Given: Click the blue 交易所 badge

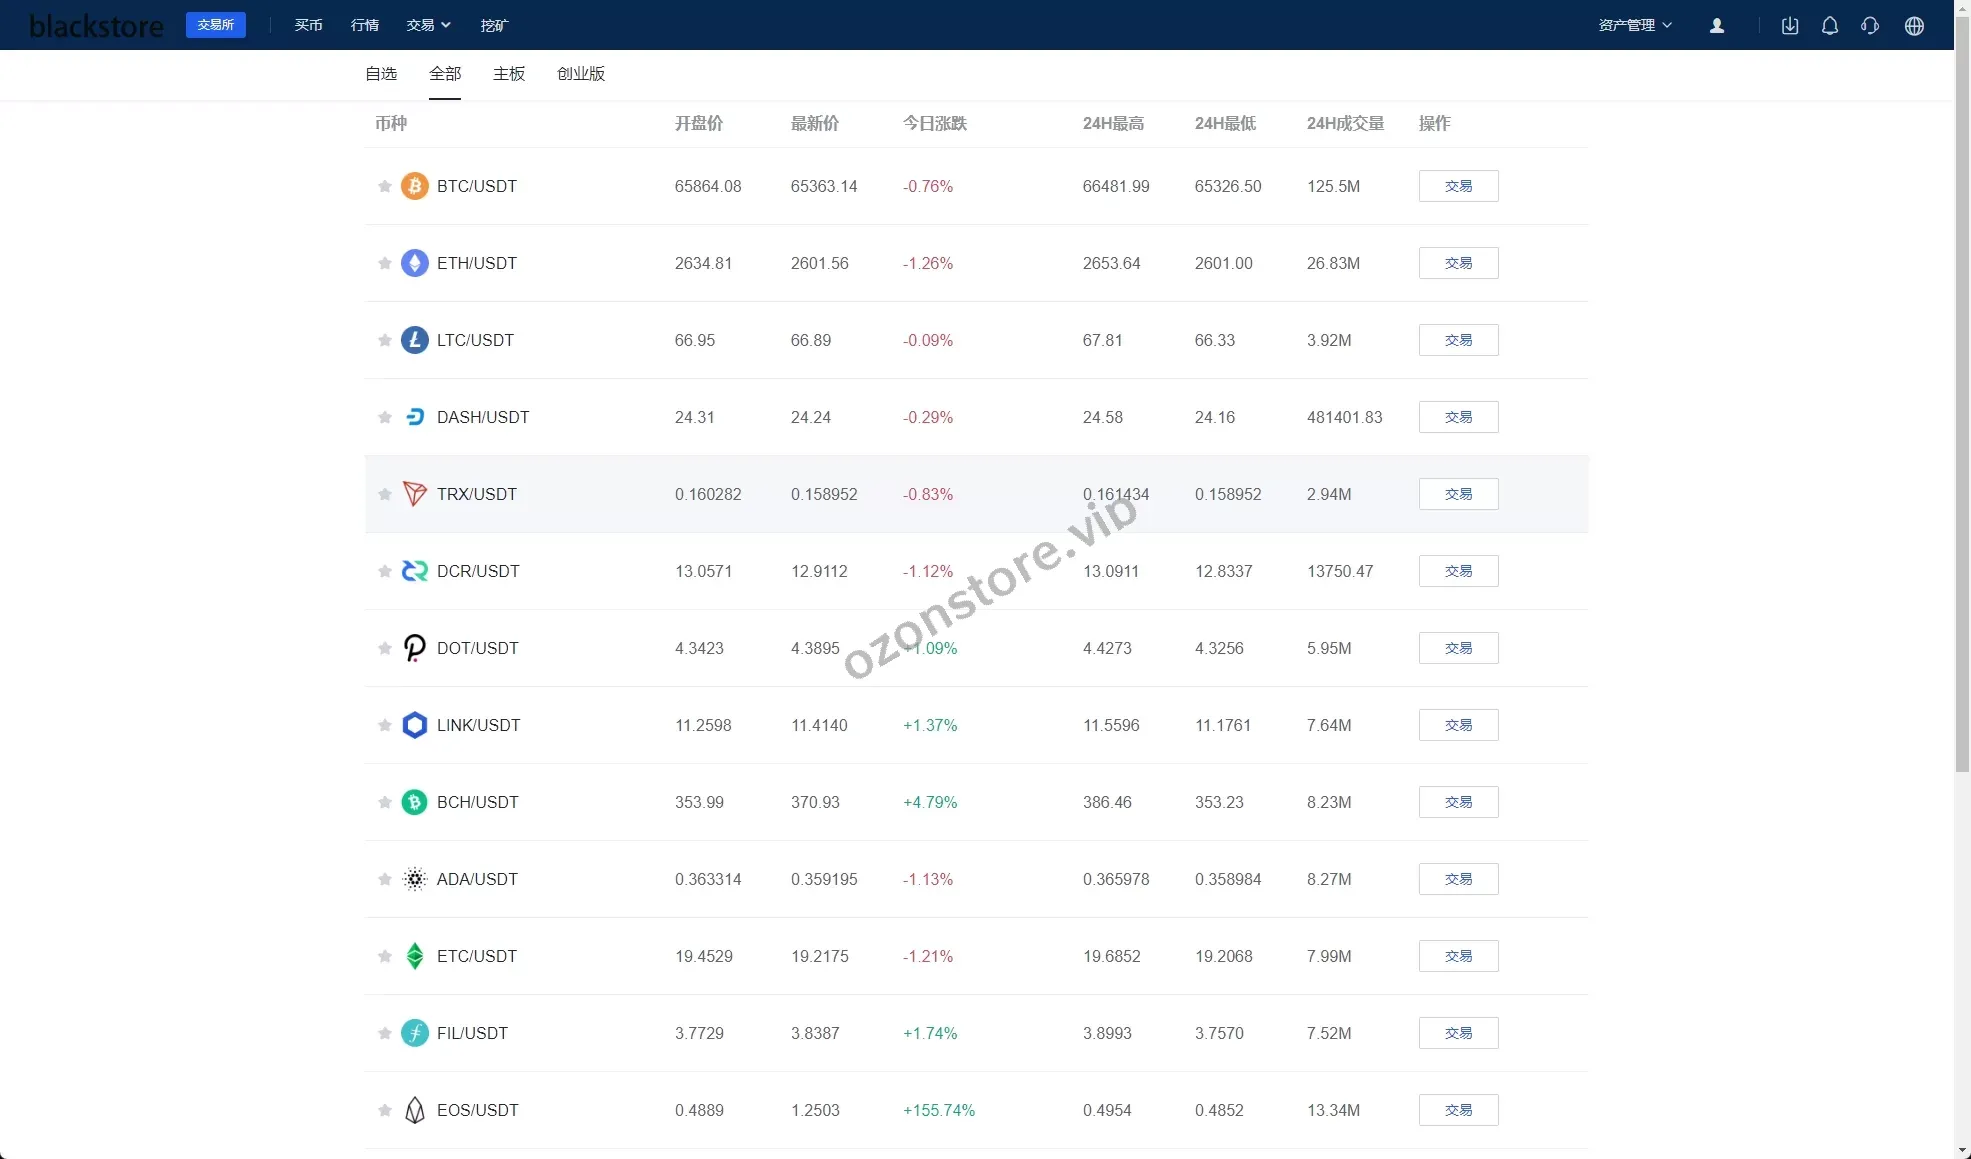Looking at the screenshot, I should click(x=216, y=25).
